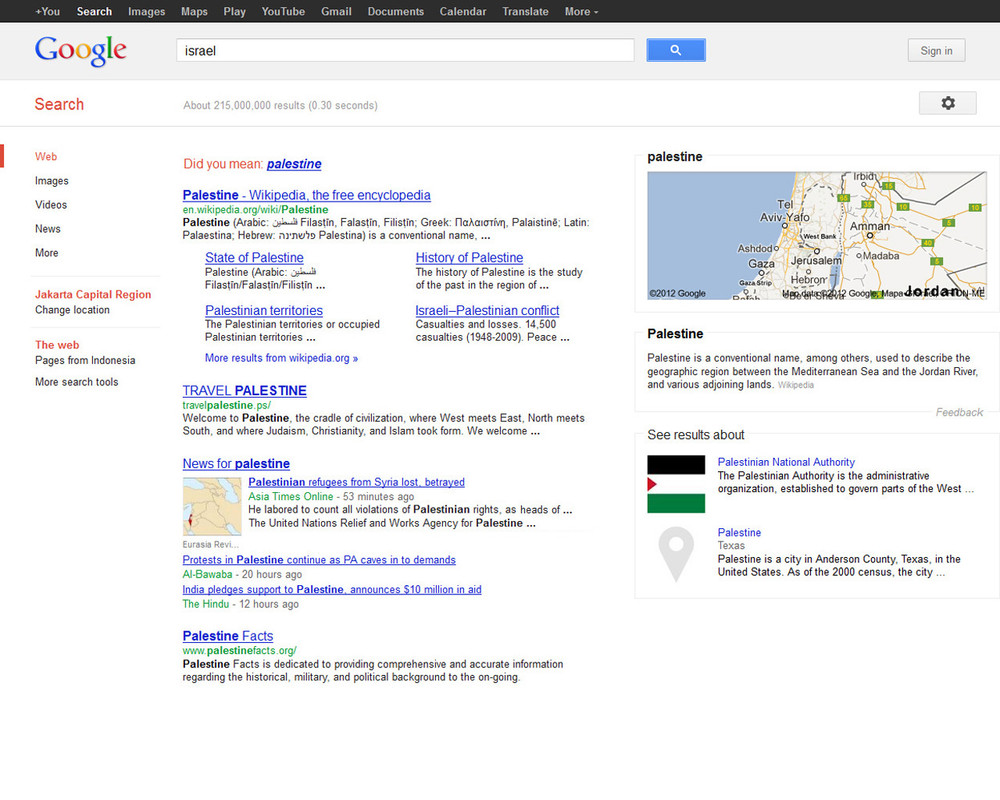Click the Palestinian National Authority flag image

(x=676, y=484)
